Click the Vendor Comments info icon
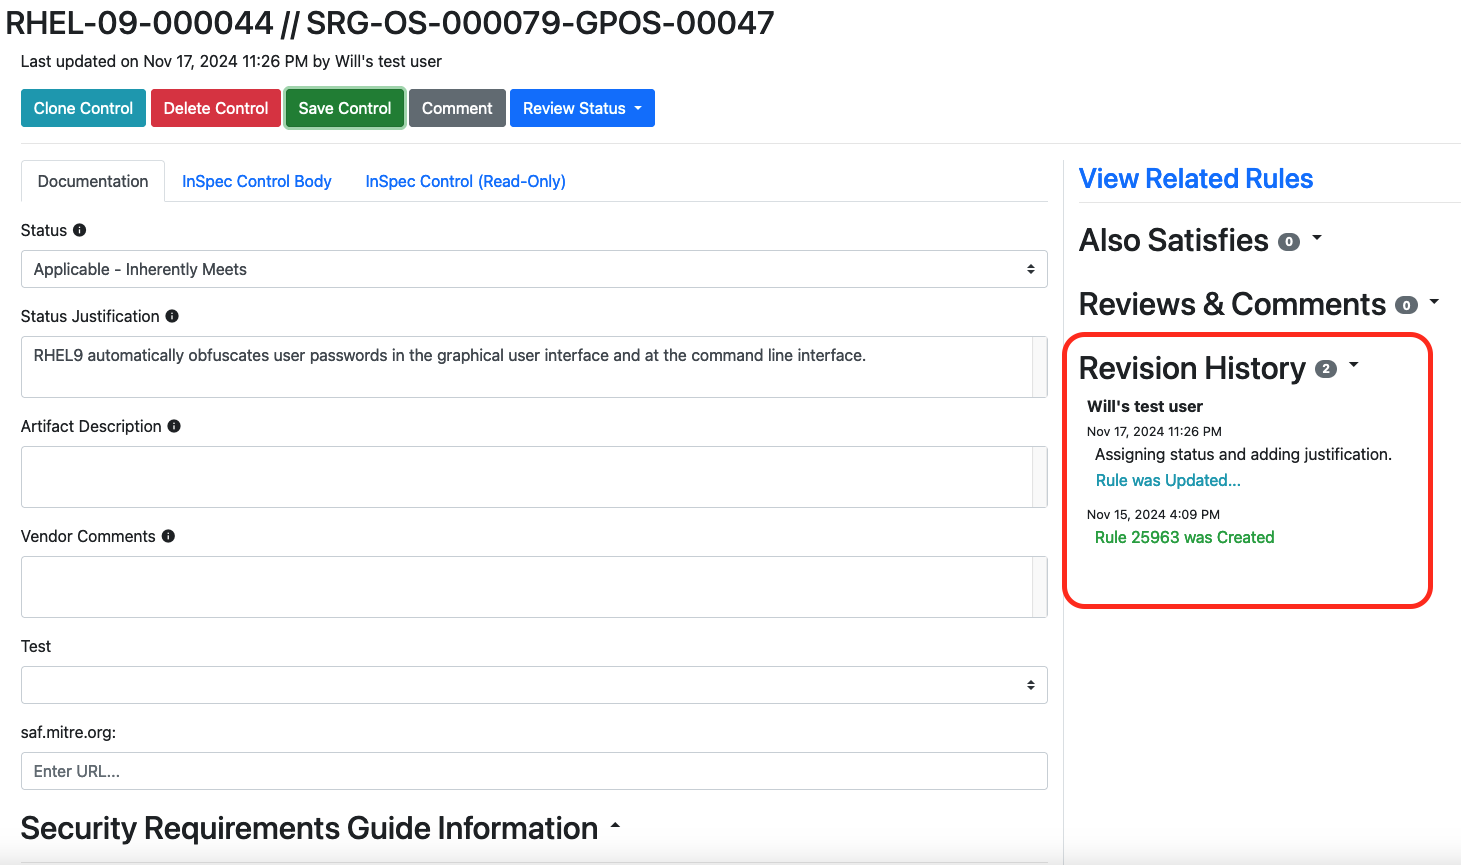 coord(168,536)
